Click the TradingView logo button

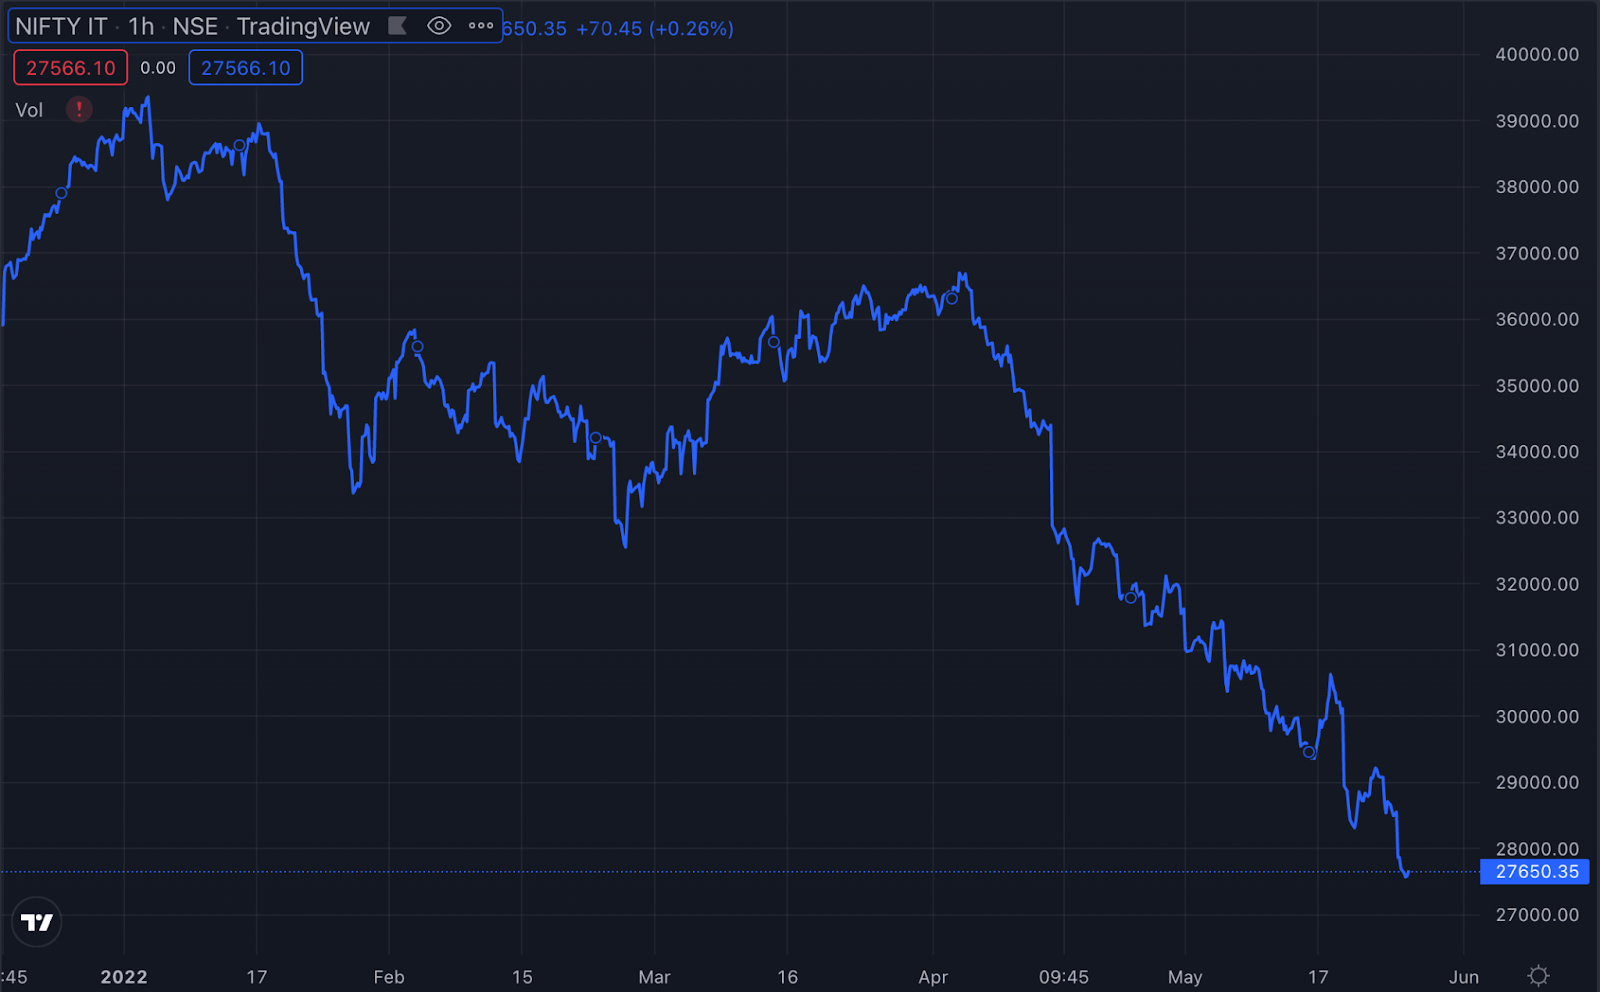point(37,922)
